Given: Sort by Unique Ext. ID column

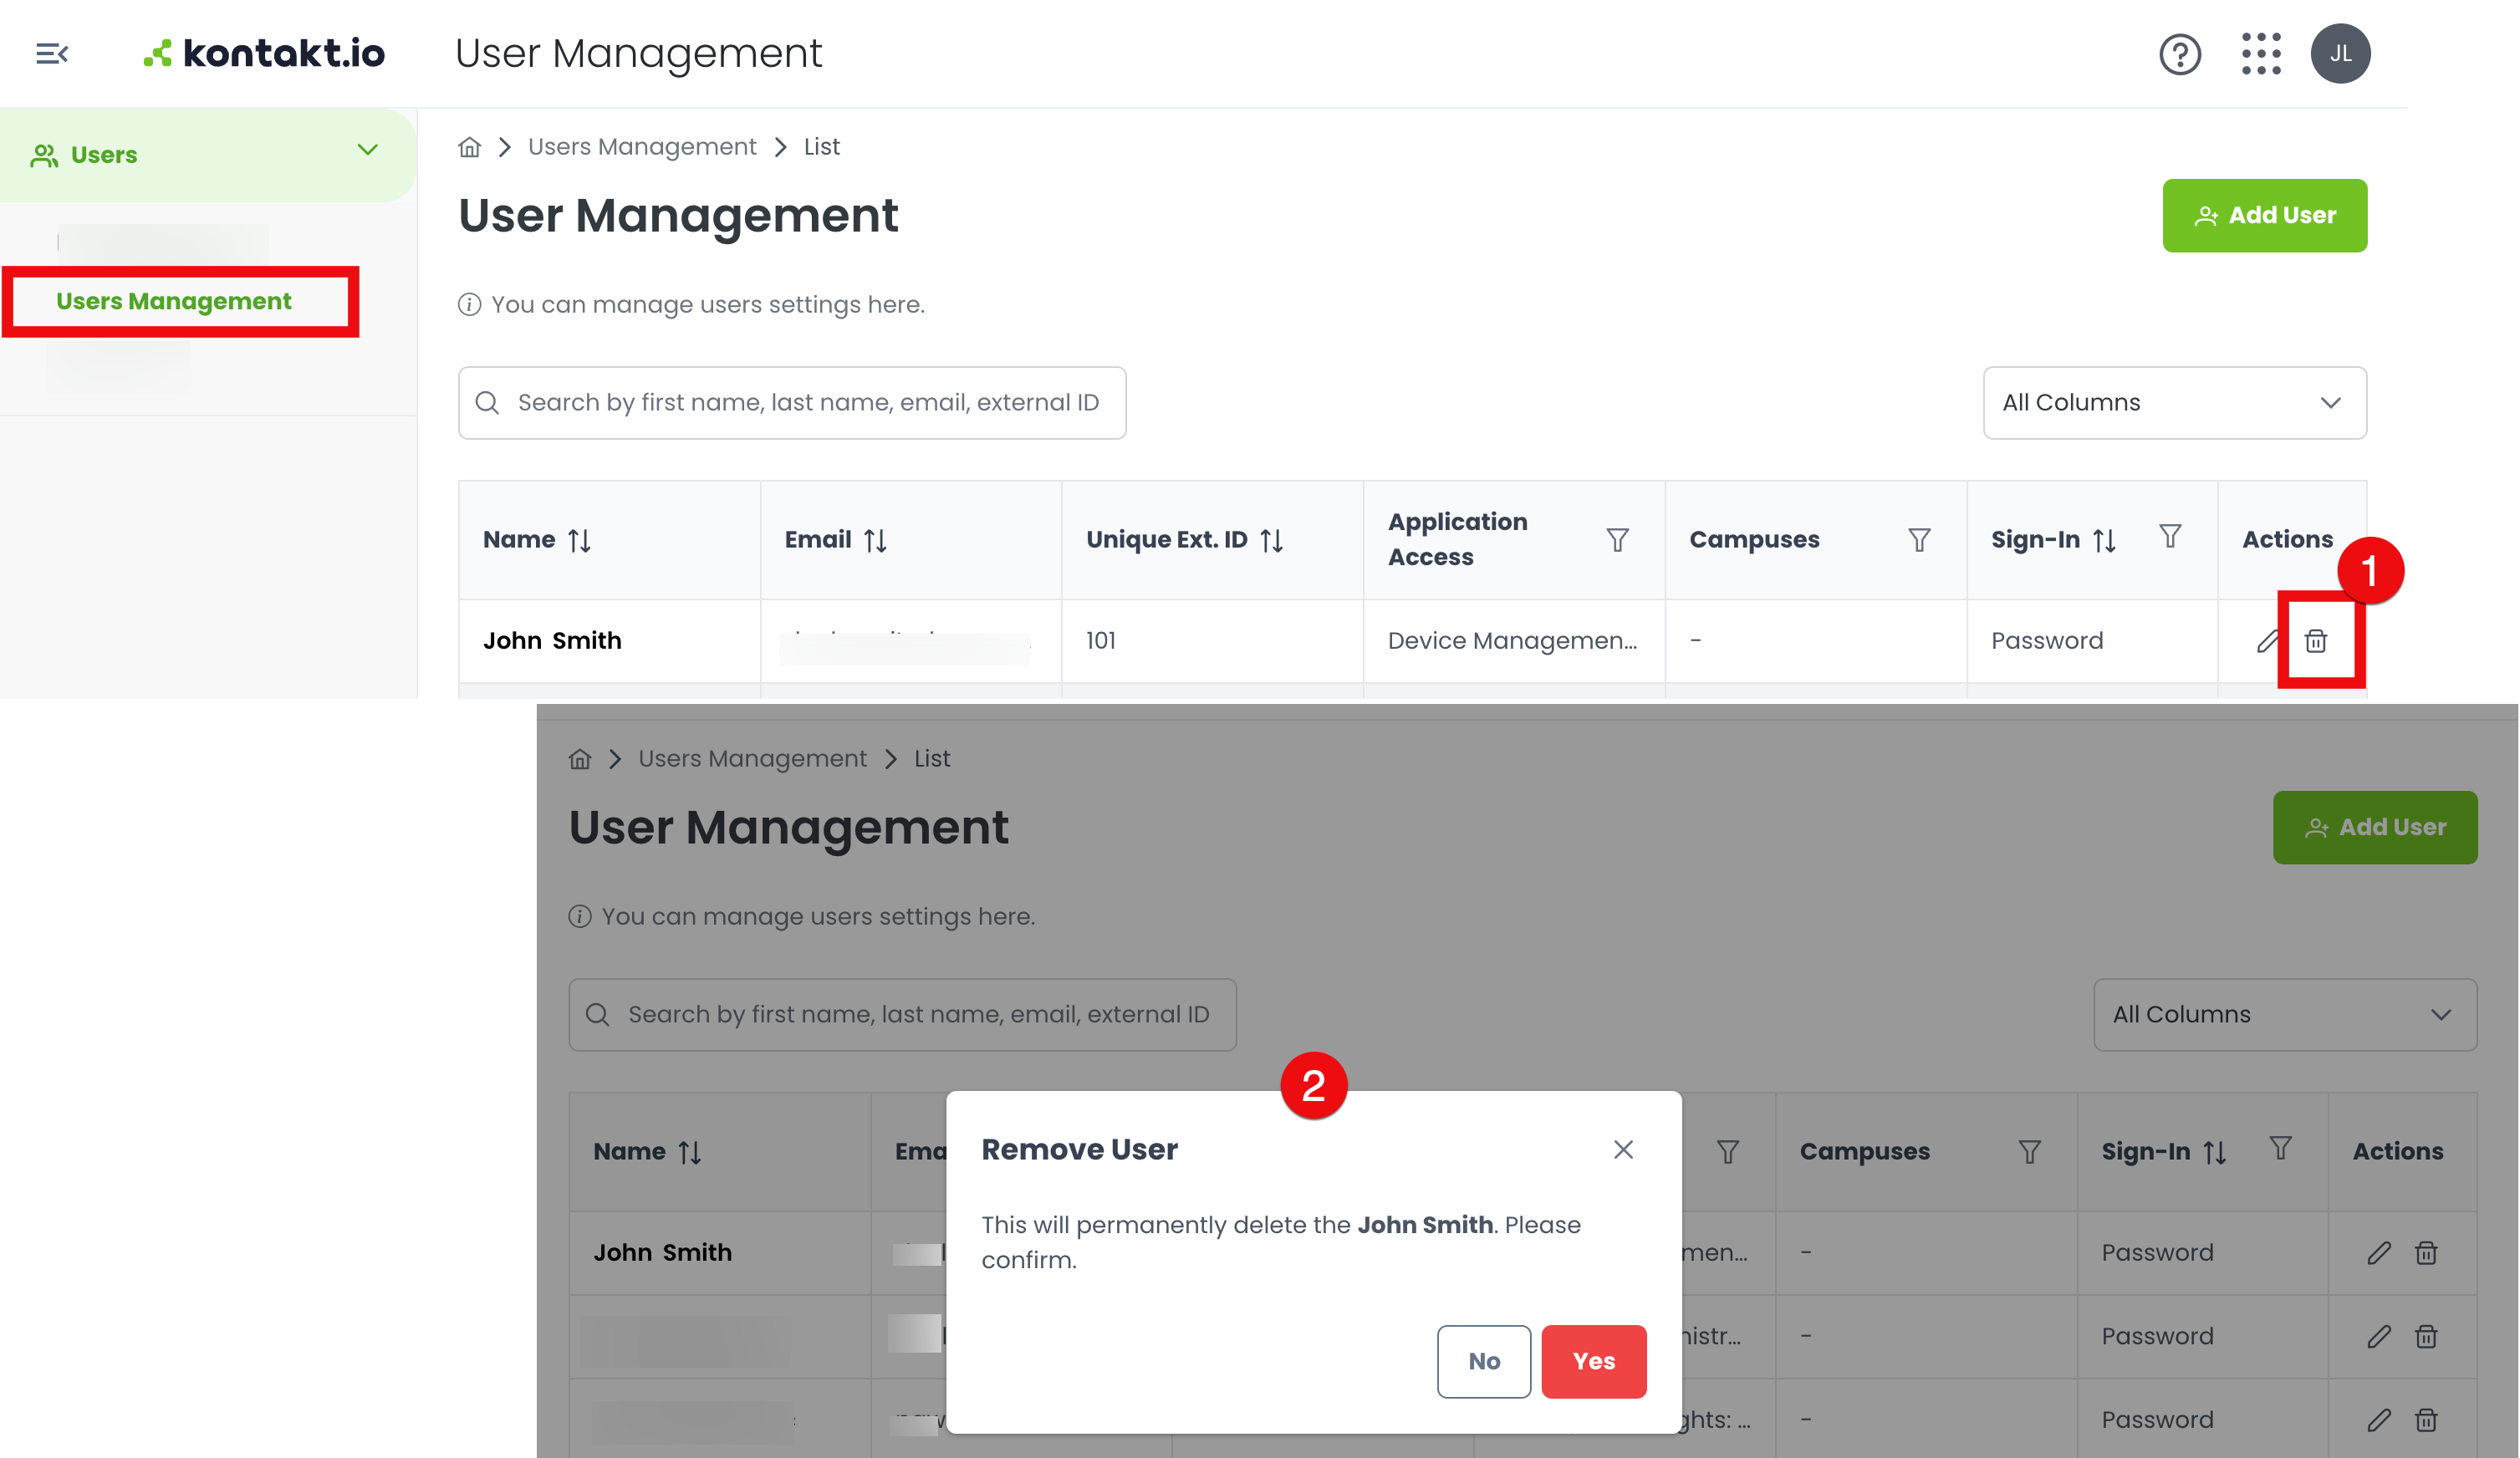Looking at the screenshot, I should coord(1271,540).
